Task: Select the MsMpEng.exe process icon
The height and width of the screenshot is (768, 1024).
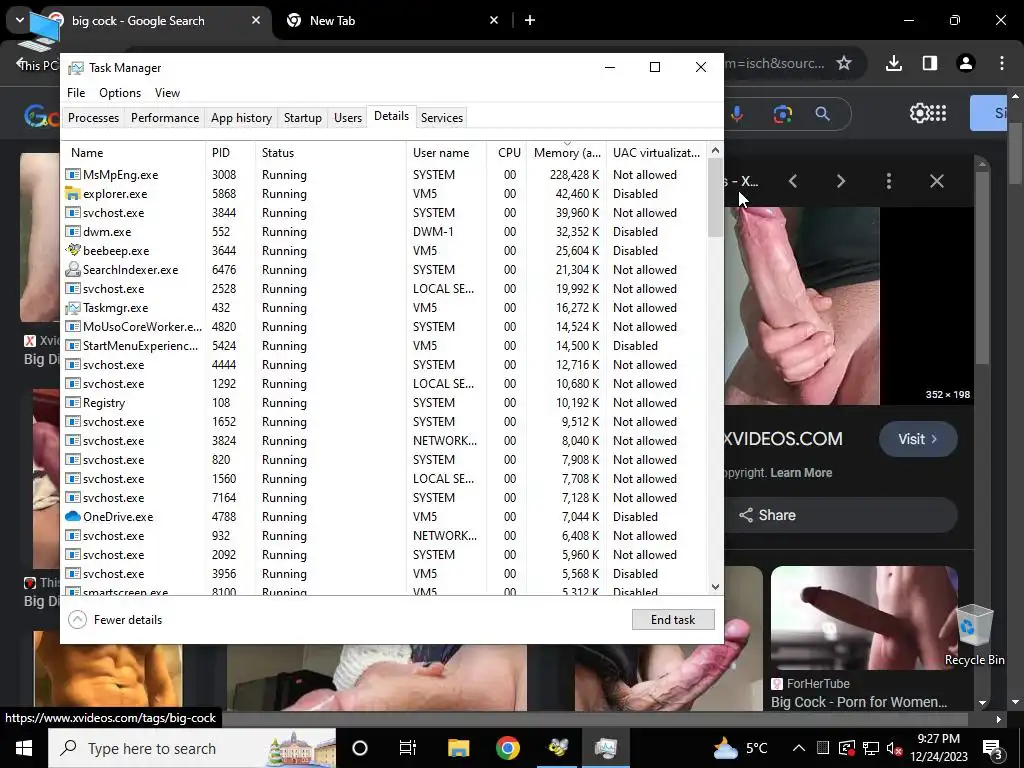Action: 72,175
